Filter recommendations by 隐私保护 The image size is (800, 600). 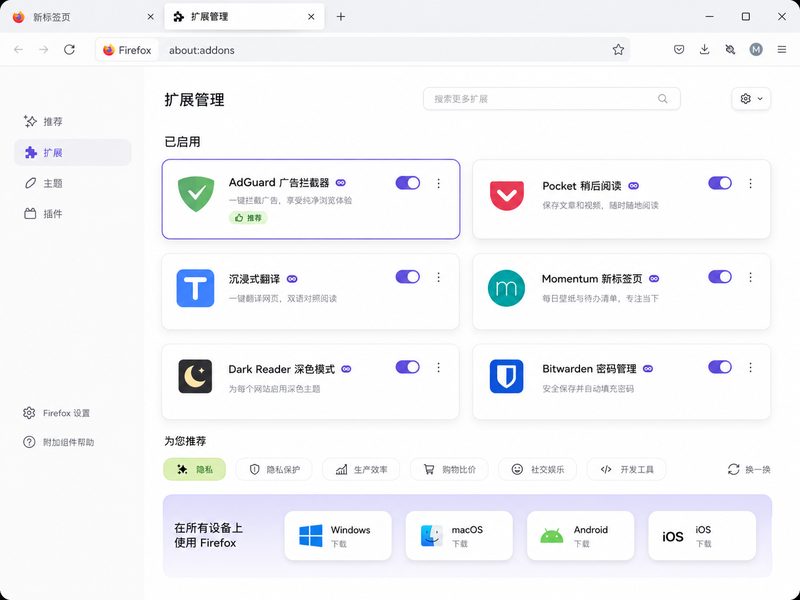pos(274,469)
